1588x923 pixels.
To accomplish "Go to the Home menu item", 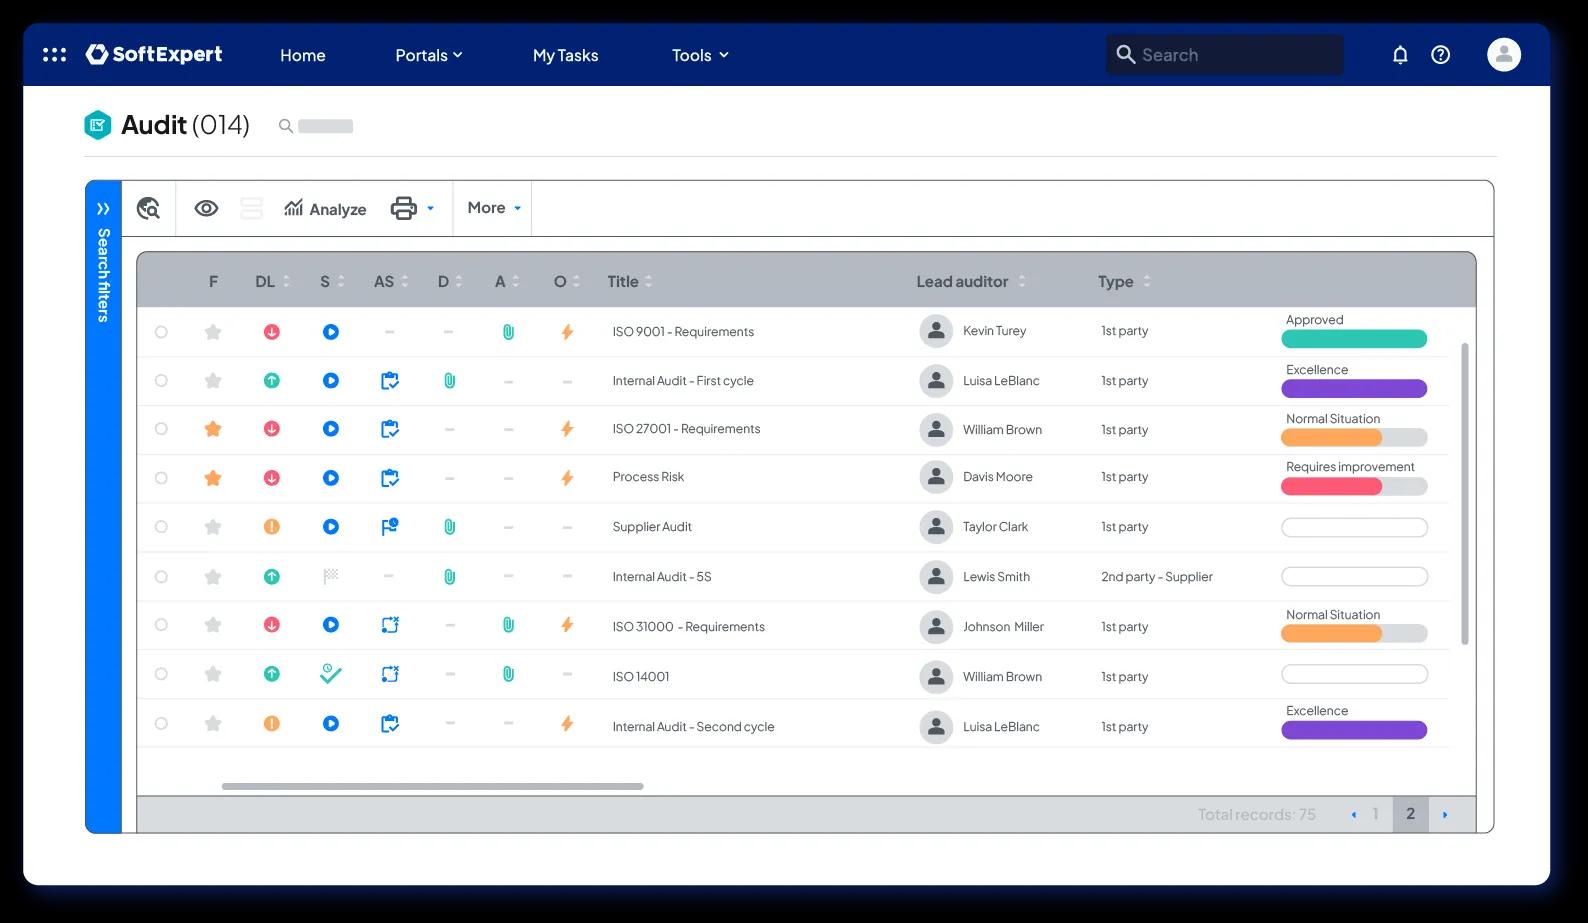I will click(303, 55).
